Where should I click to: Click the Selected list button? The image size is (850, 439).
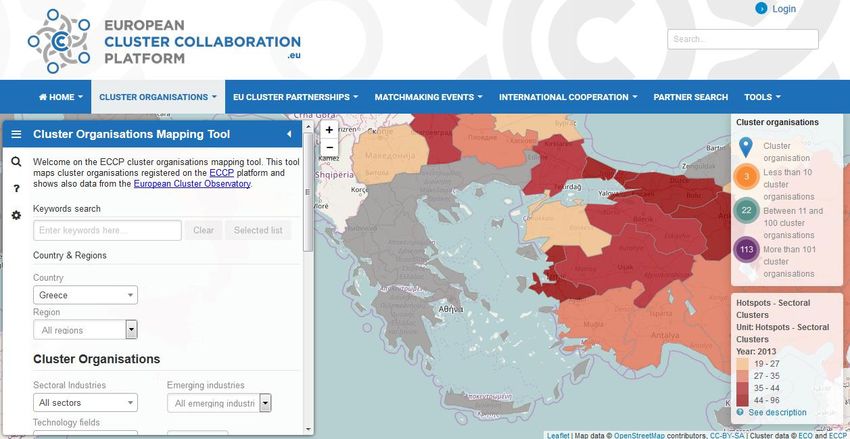(258, 230)
